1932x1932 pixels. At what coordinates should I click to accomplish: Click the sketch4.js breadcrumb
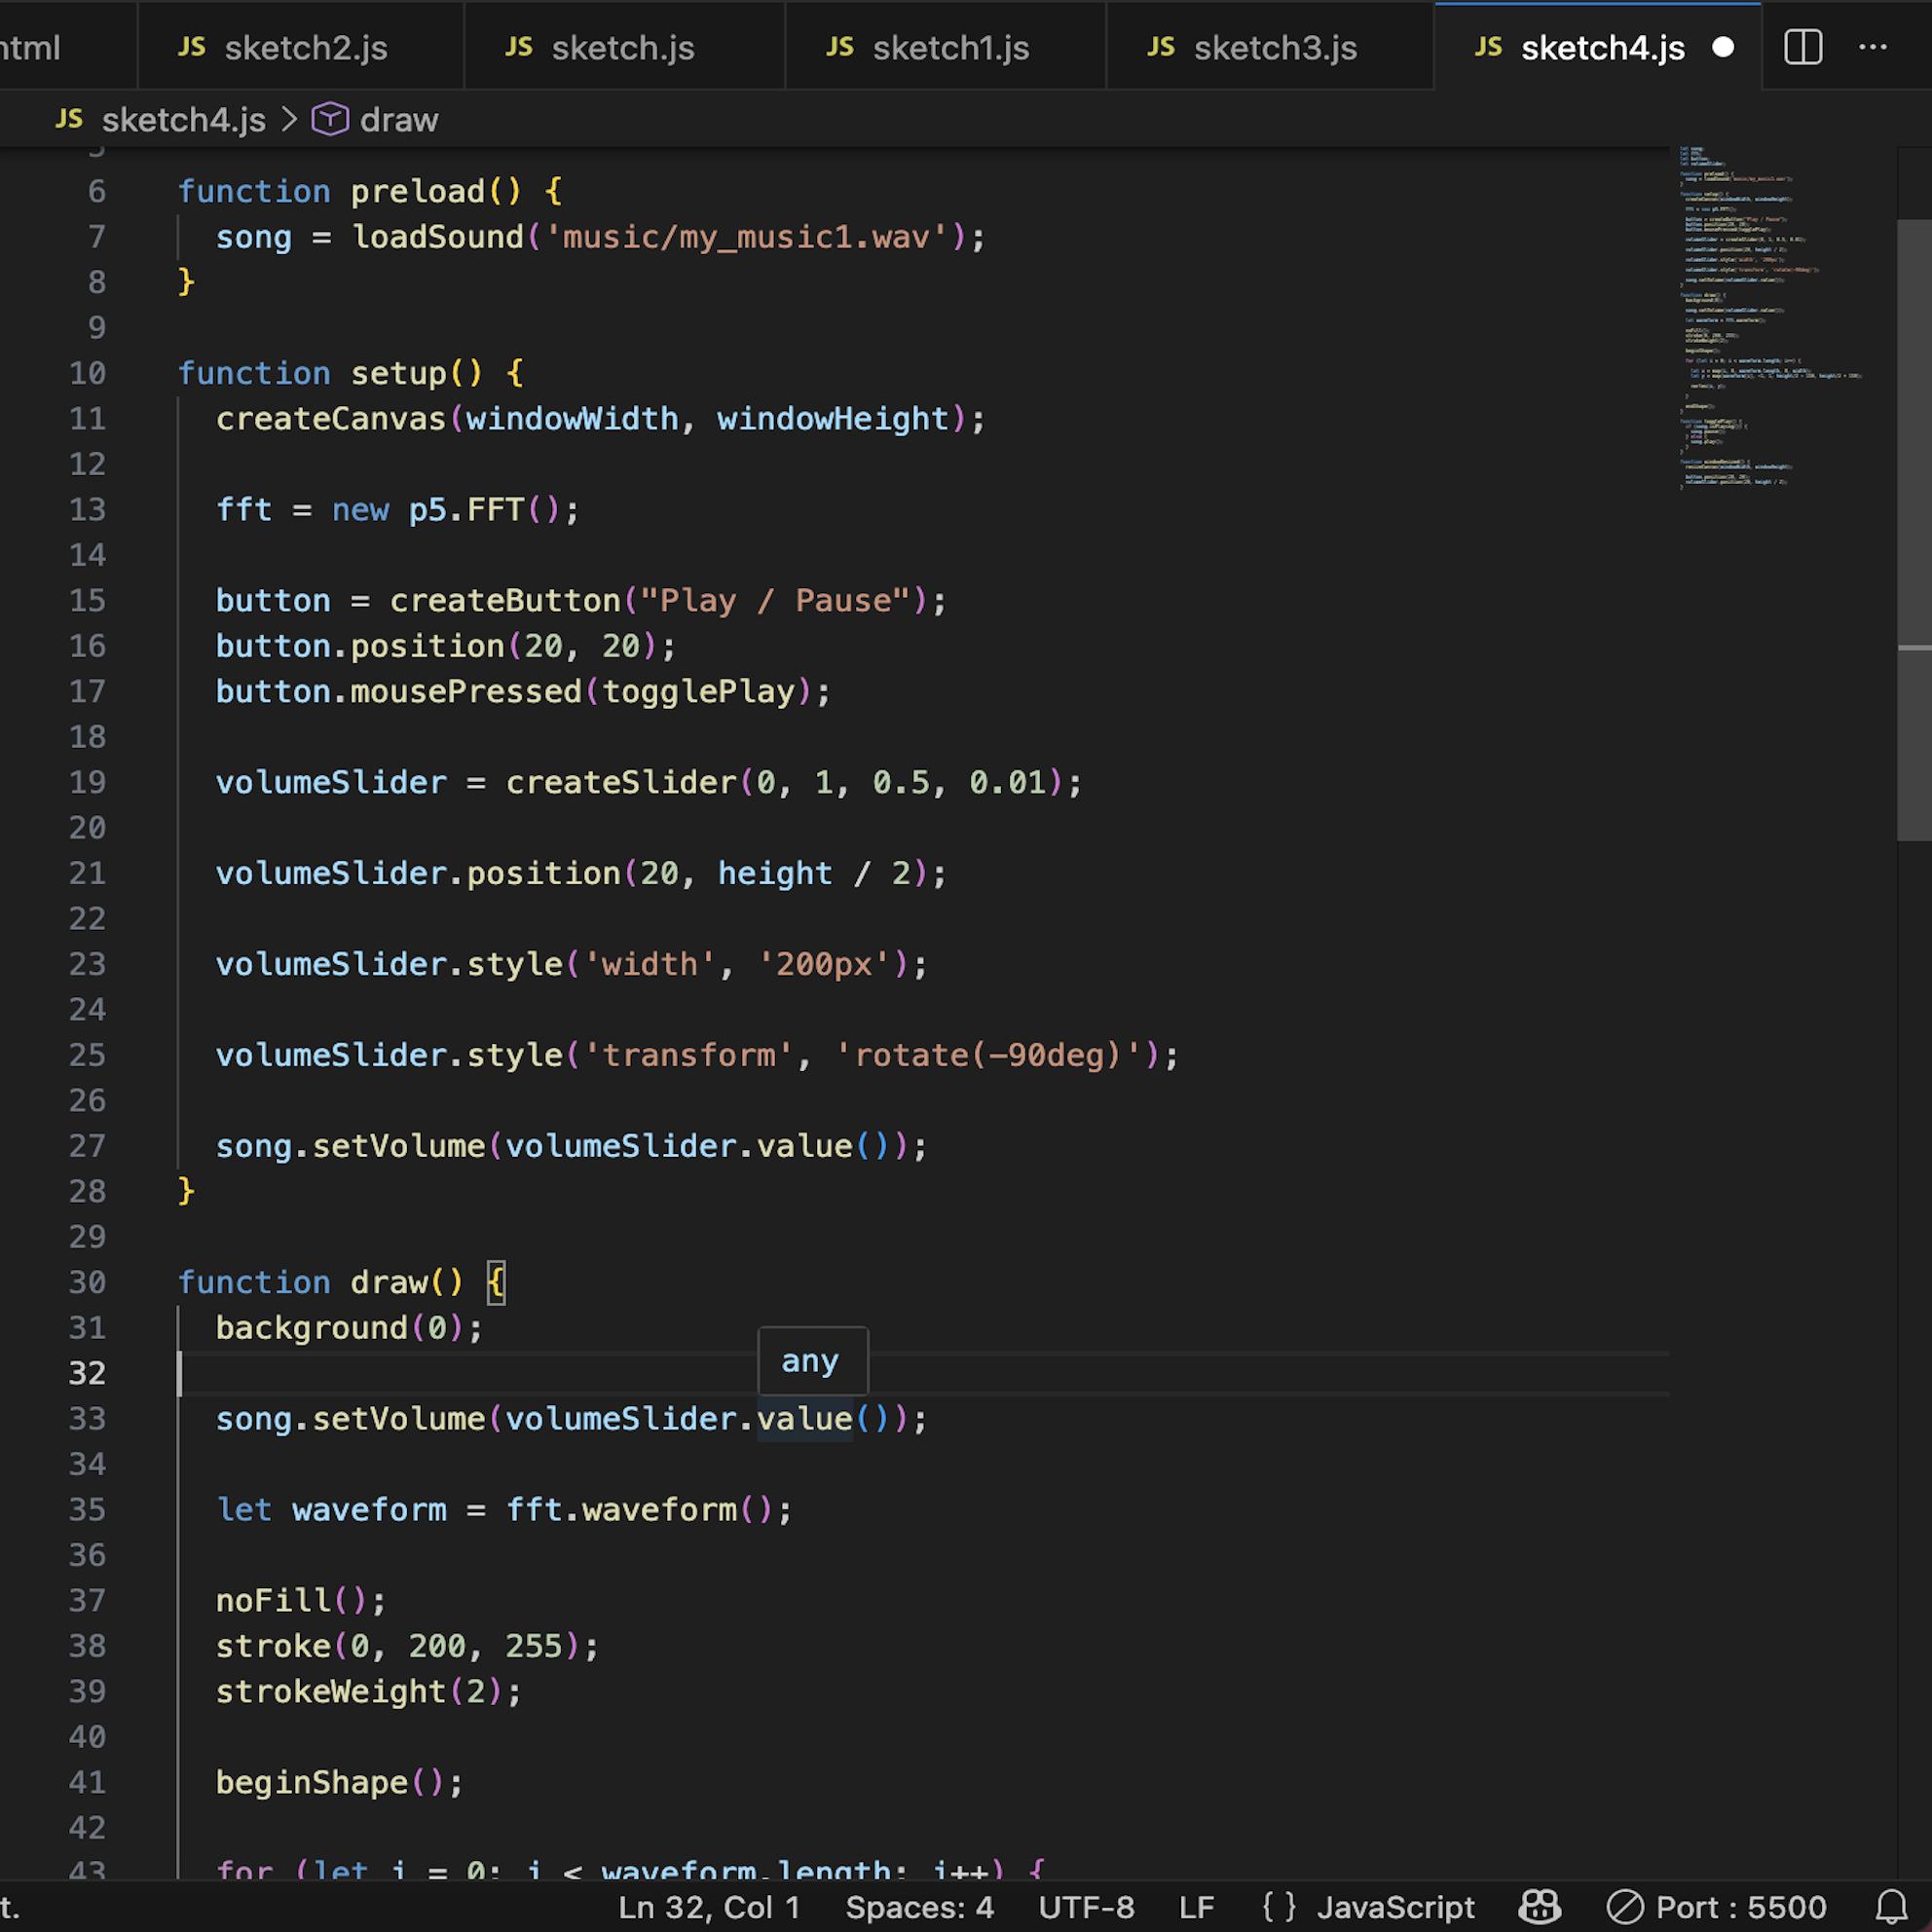pyautogui.click(x=184, y=120)
